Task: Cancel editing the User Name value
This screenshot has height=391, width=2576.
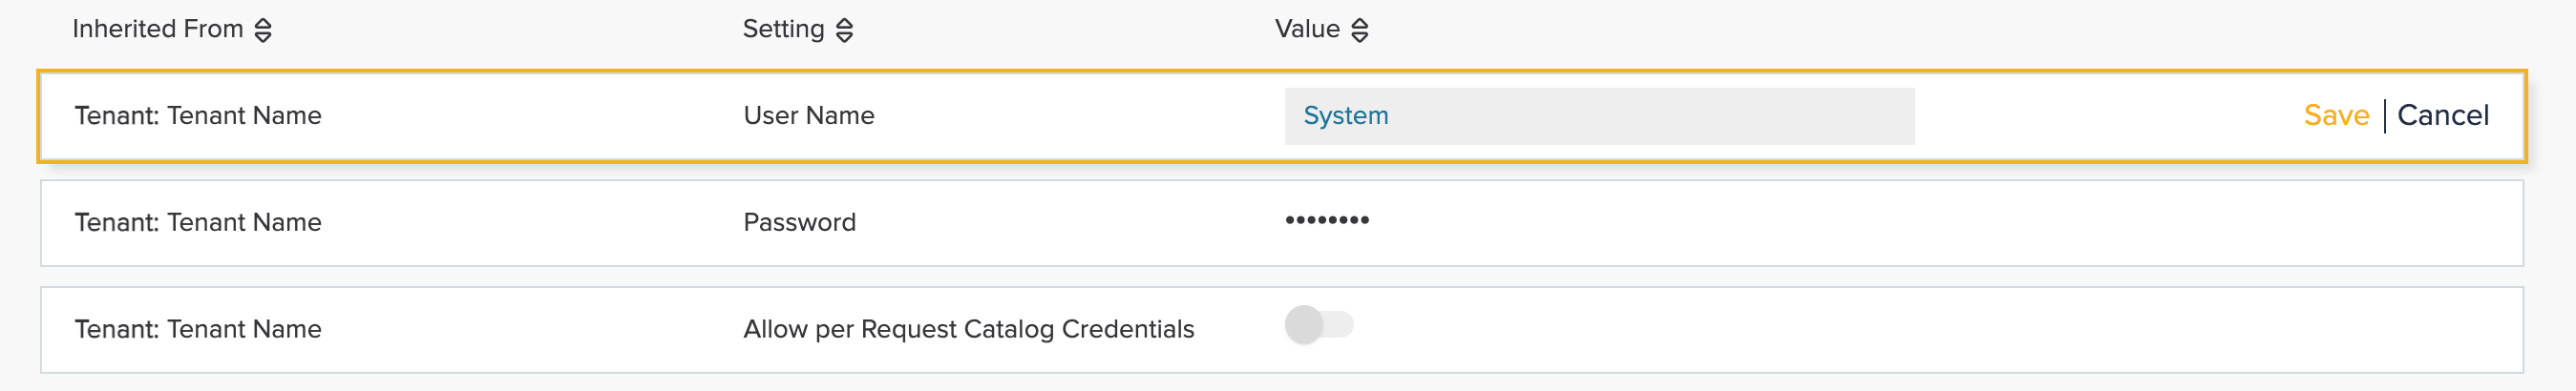Action: click(x=2442, y=116)
